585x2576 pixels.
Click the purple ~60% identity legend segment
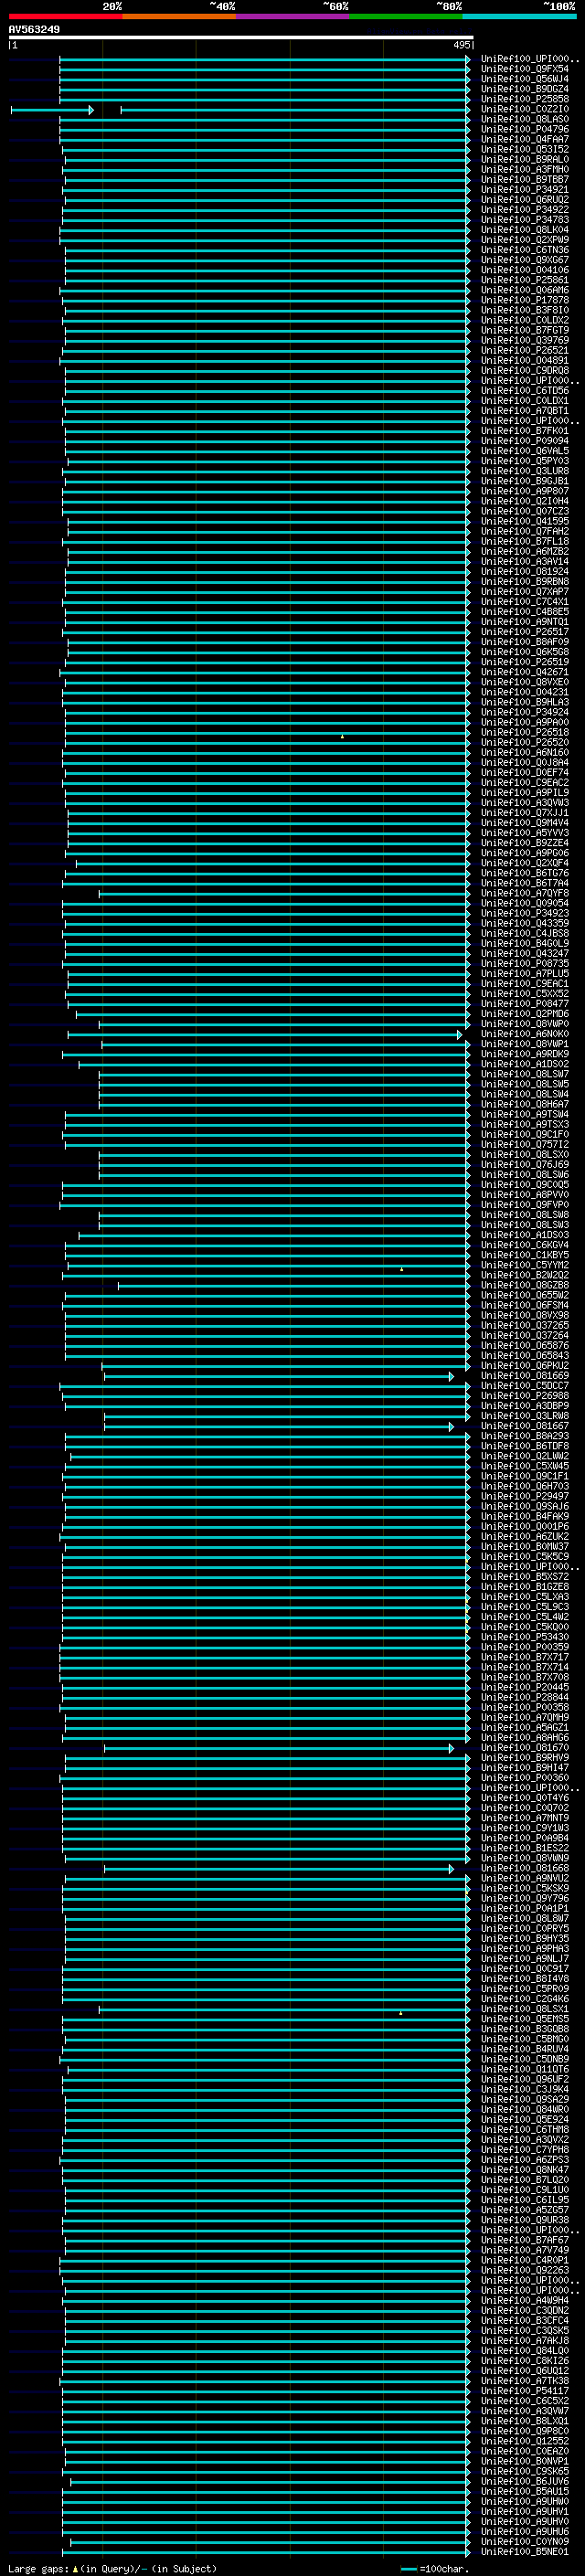point(292,16)
